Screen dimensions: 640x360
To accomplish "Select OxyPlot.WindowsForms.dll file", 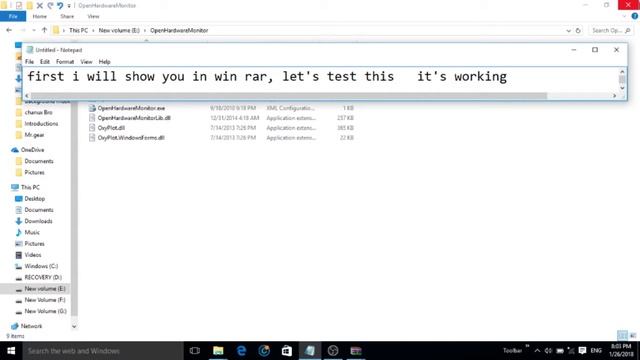I will point(131,138).
